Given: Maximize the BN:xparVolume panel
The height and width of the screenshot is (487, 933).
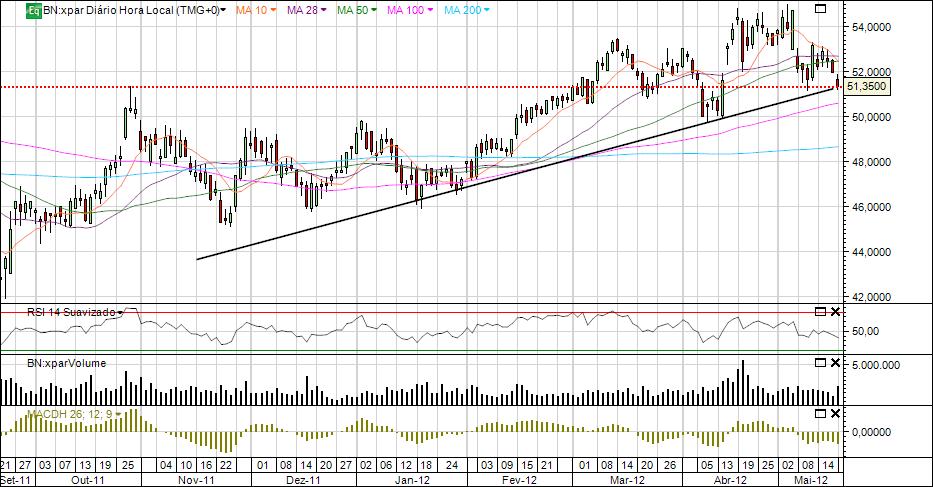Looking at the screenshot, I should (821, 363).
